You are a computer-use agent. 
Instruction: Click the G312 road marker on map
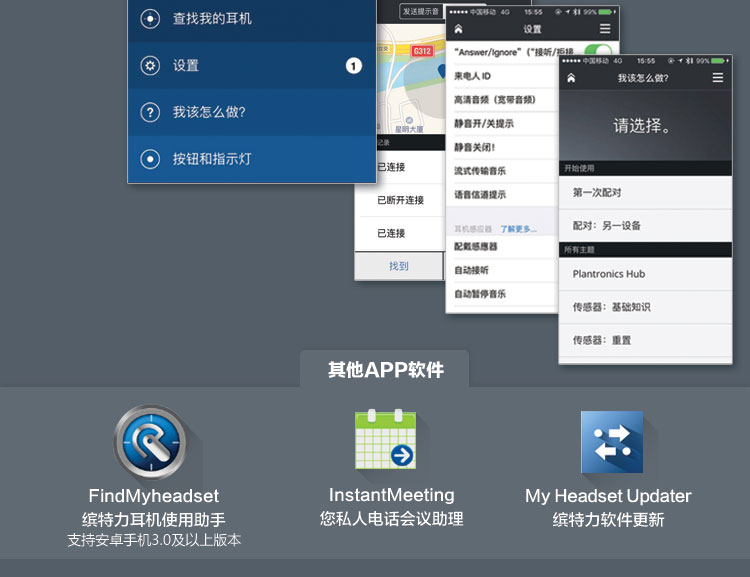(x=422, y=51)
